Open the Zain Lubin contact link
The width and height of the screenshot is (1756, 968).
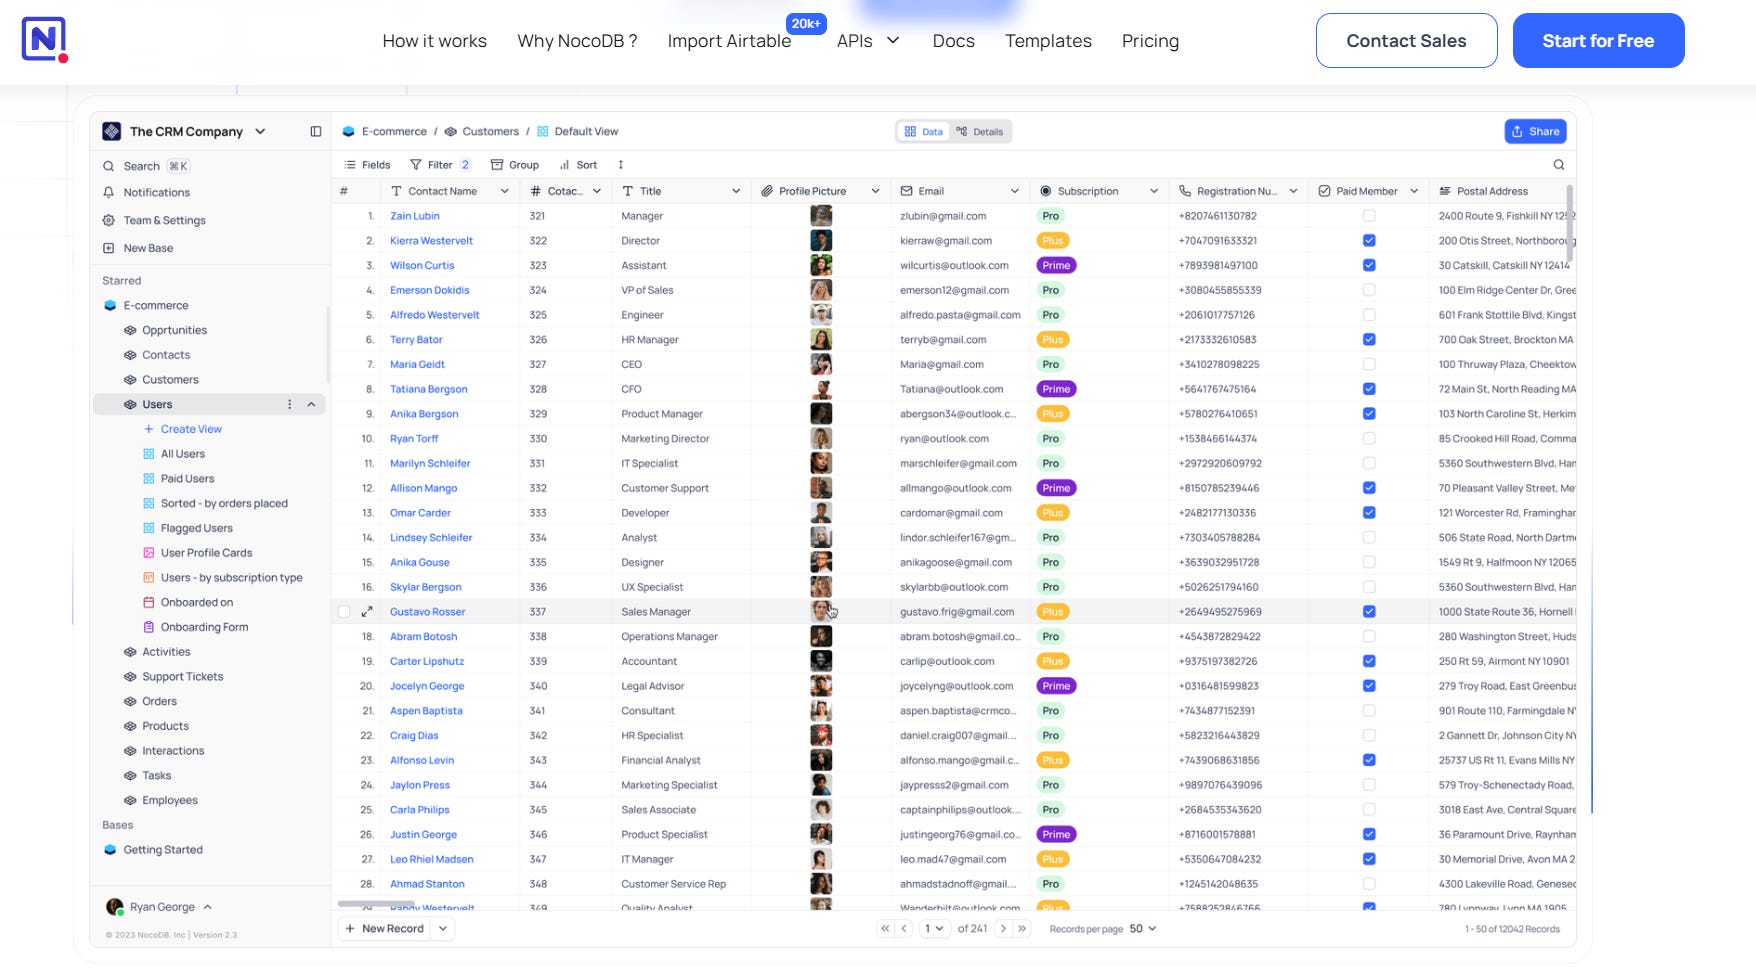click(x=414, y=216)
